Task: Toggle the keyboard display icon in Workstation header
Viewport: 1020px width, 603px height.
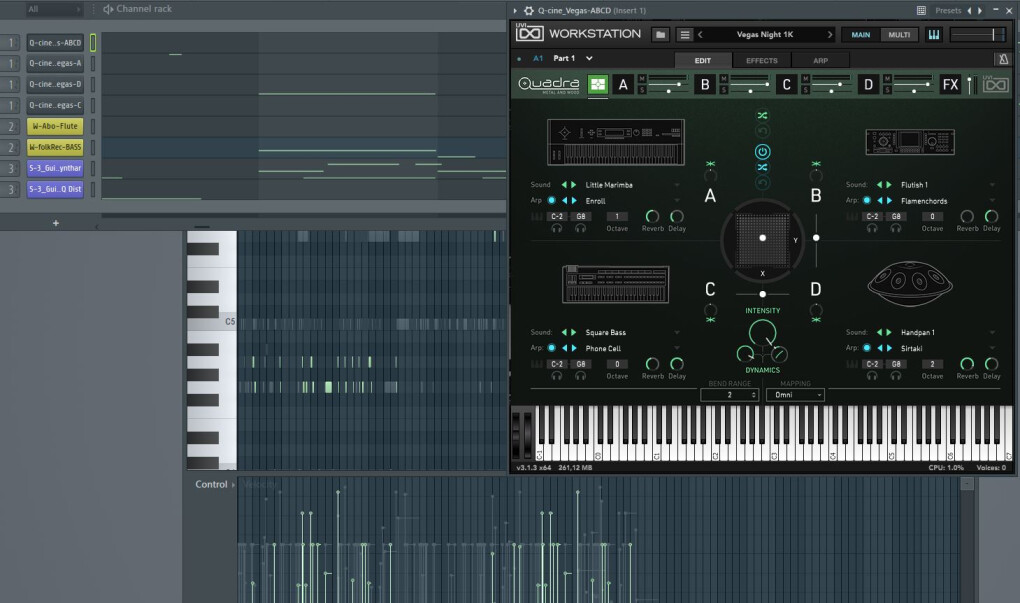Action: tap(934, 34)
